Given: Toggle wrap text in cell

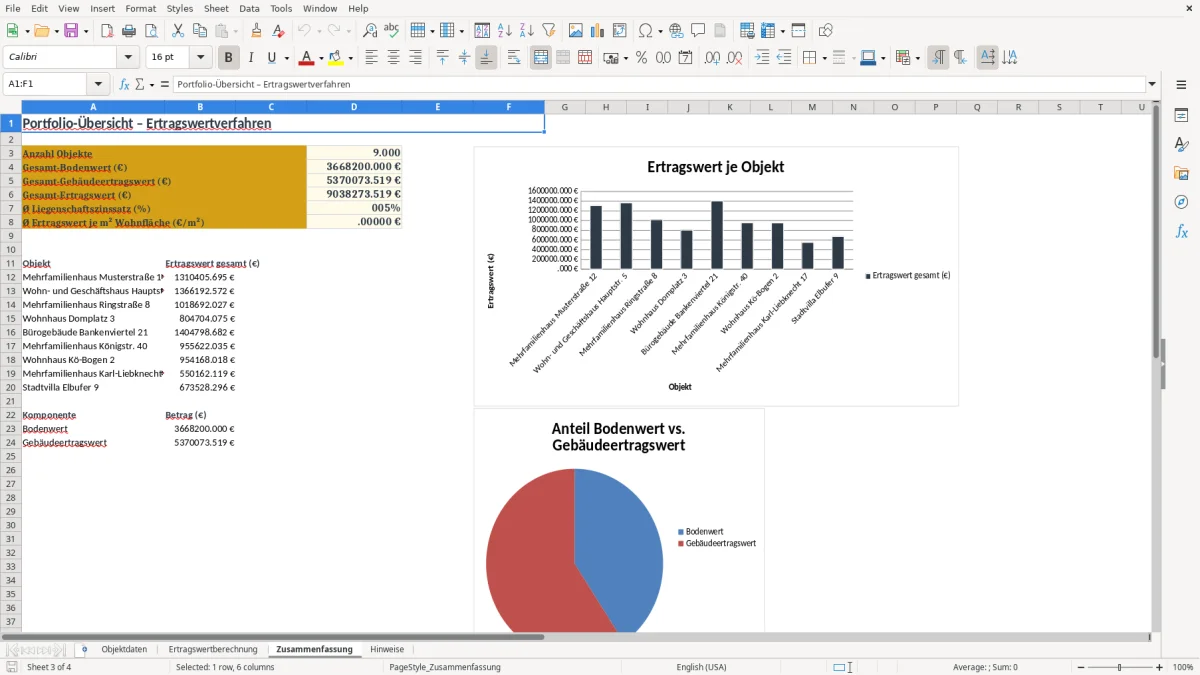Looking at the screenshot, I should coord(514,58).
